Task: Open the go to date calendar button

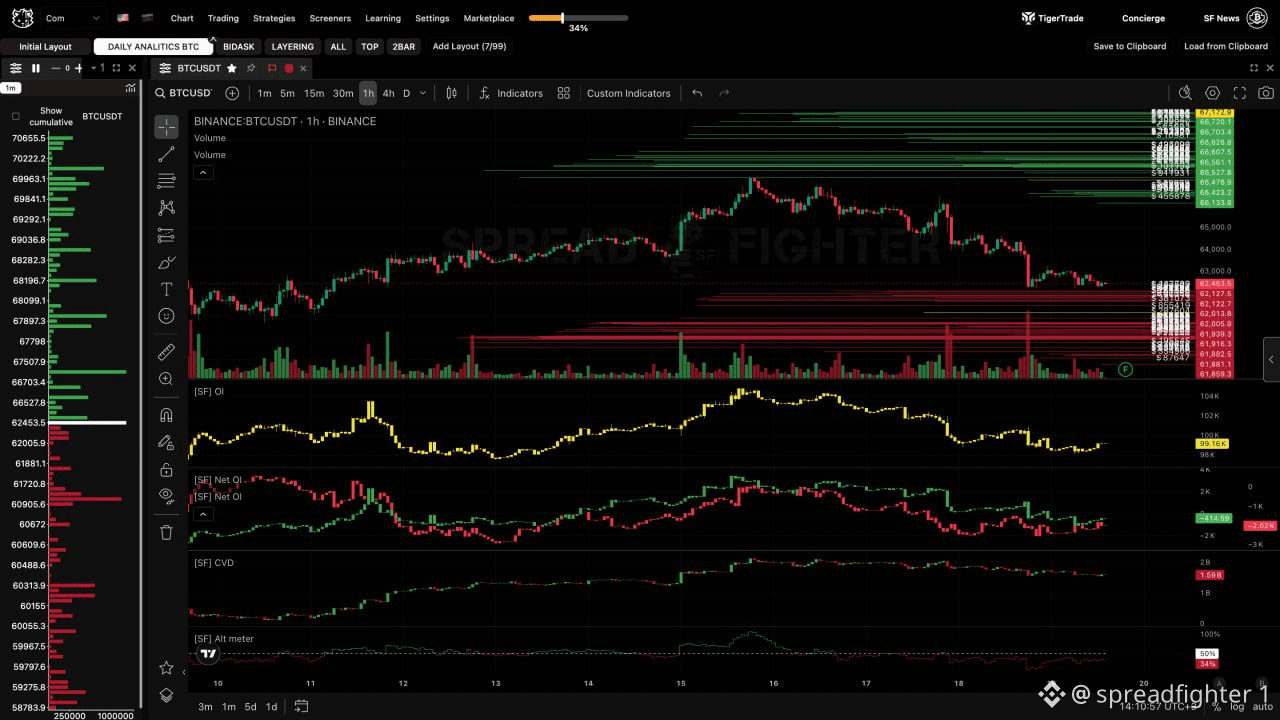Action: [x=301, y=706]
